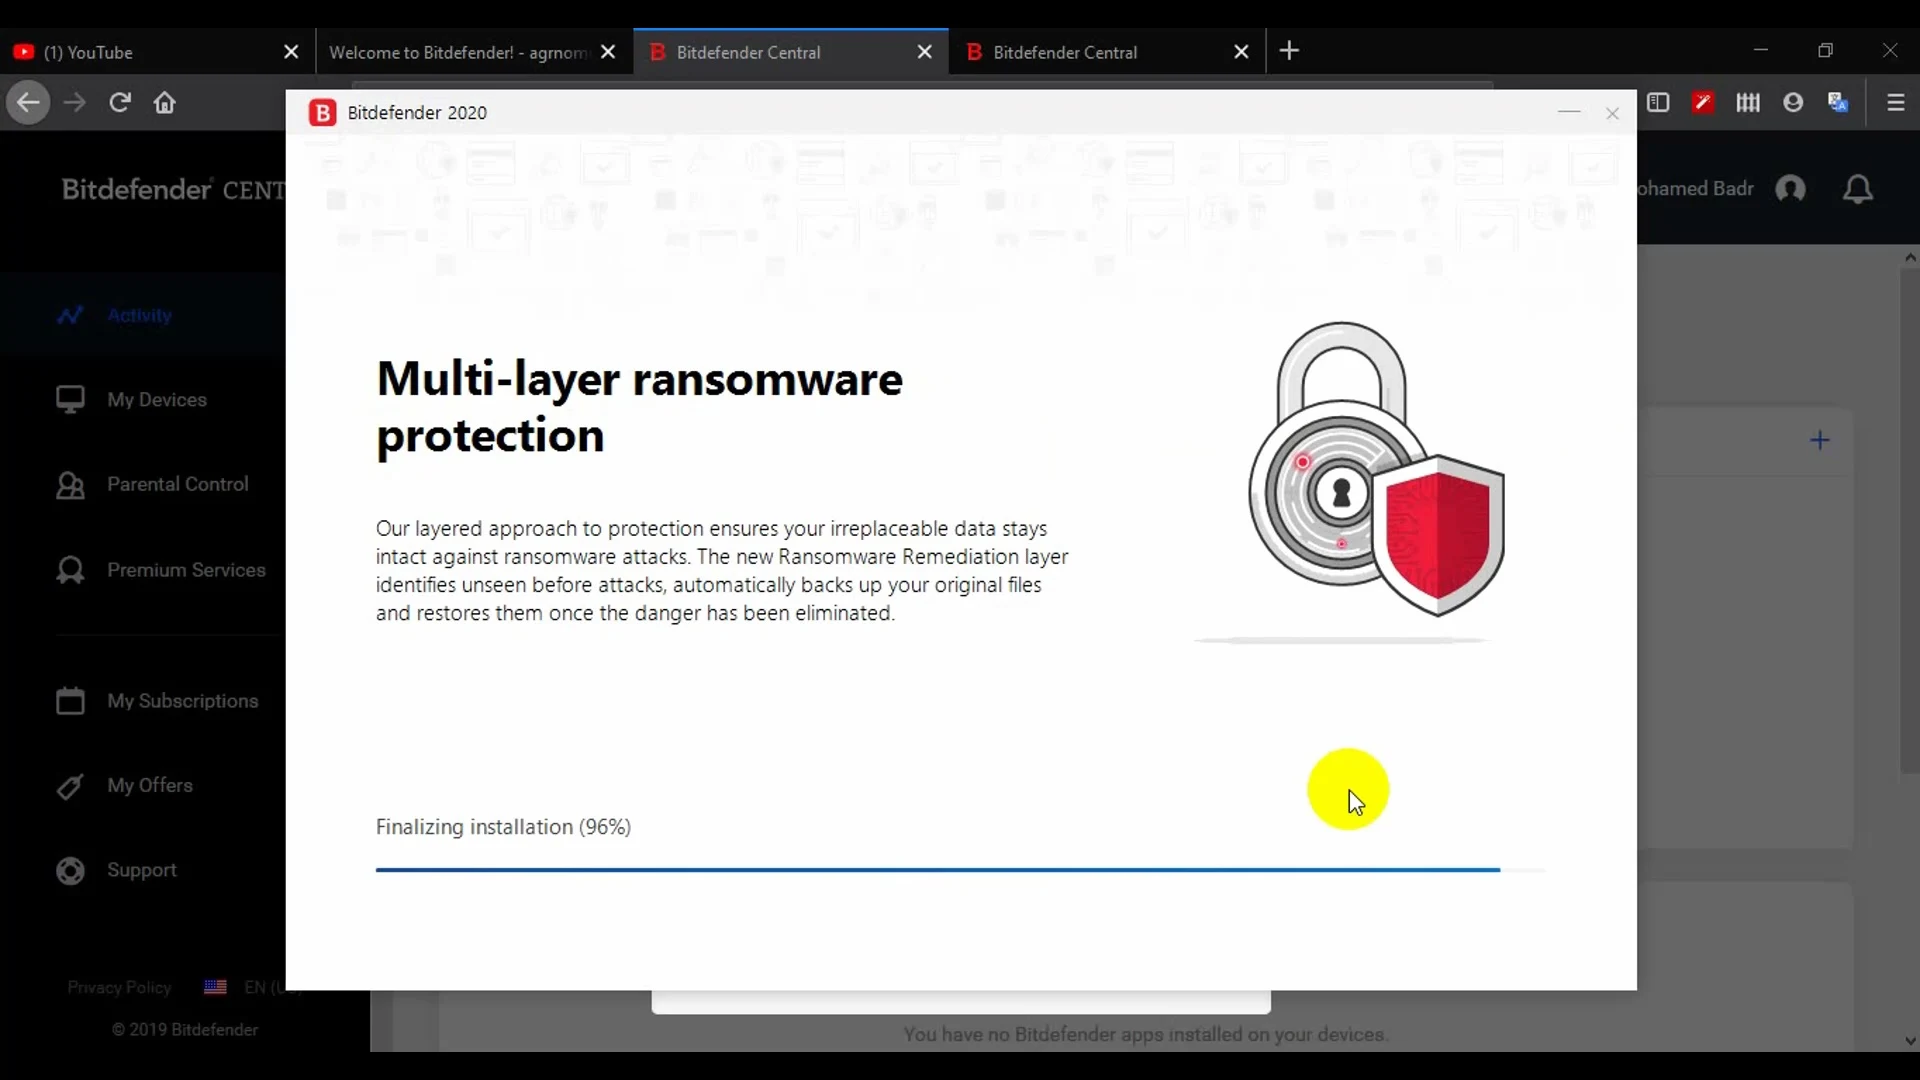Viewport: 1920px width, 1080px height.
Task: Click the installation progress bar
Action: click(961, 870)
